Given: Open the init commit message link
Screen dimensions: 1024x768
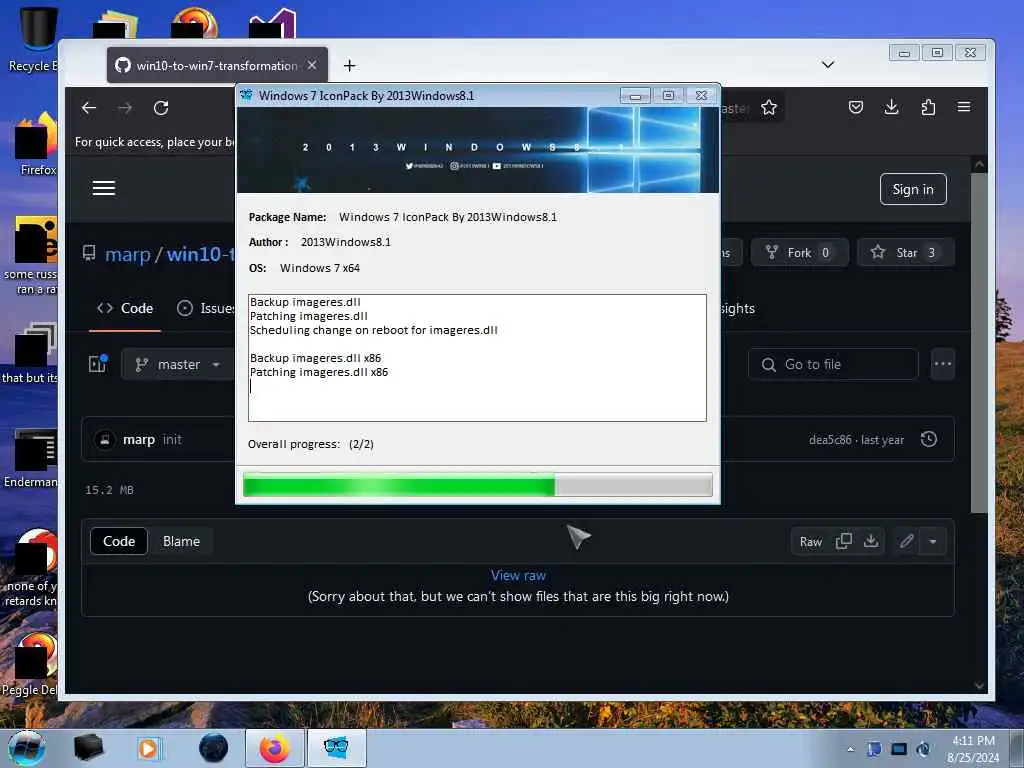Looking at the screenshot, I should coord(172,440).
